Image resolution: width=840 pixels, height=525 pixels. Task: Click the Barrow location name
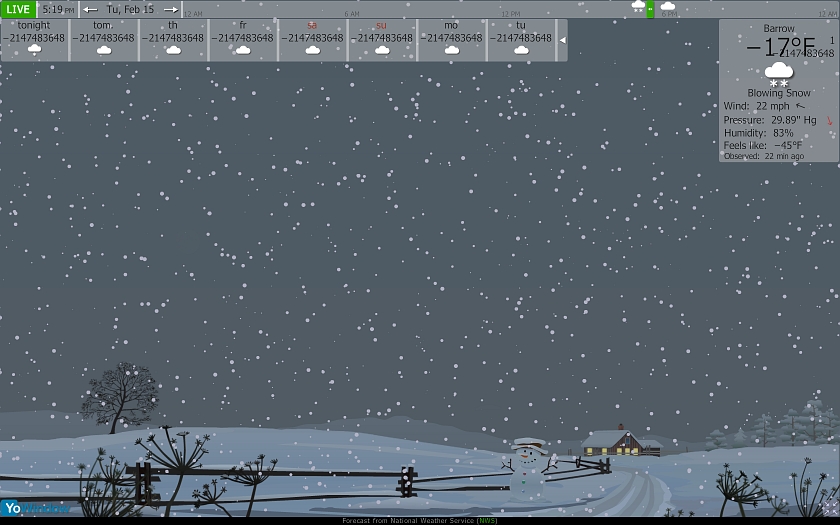pyautogui.click(x=779, y=29)
